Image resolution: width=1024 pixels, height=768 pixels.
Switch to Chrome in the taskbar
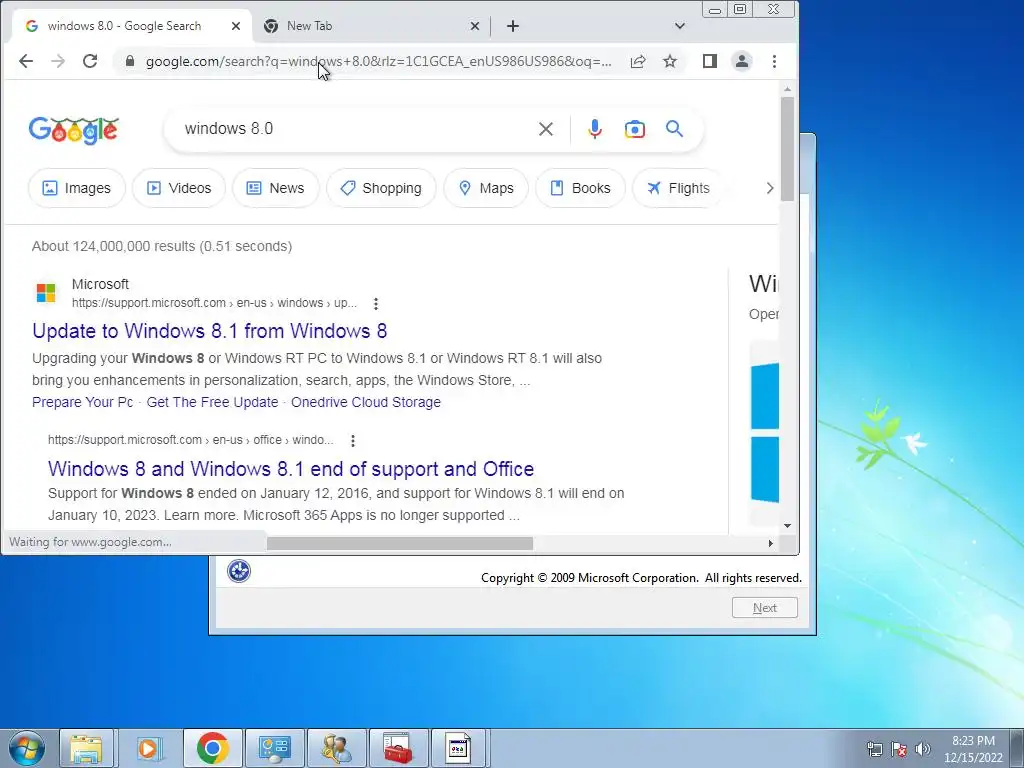tap(212, 748)
